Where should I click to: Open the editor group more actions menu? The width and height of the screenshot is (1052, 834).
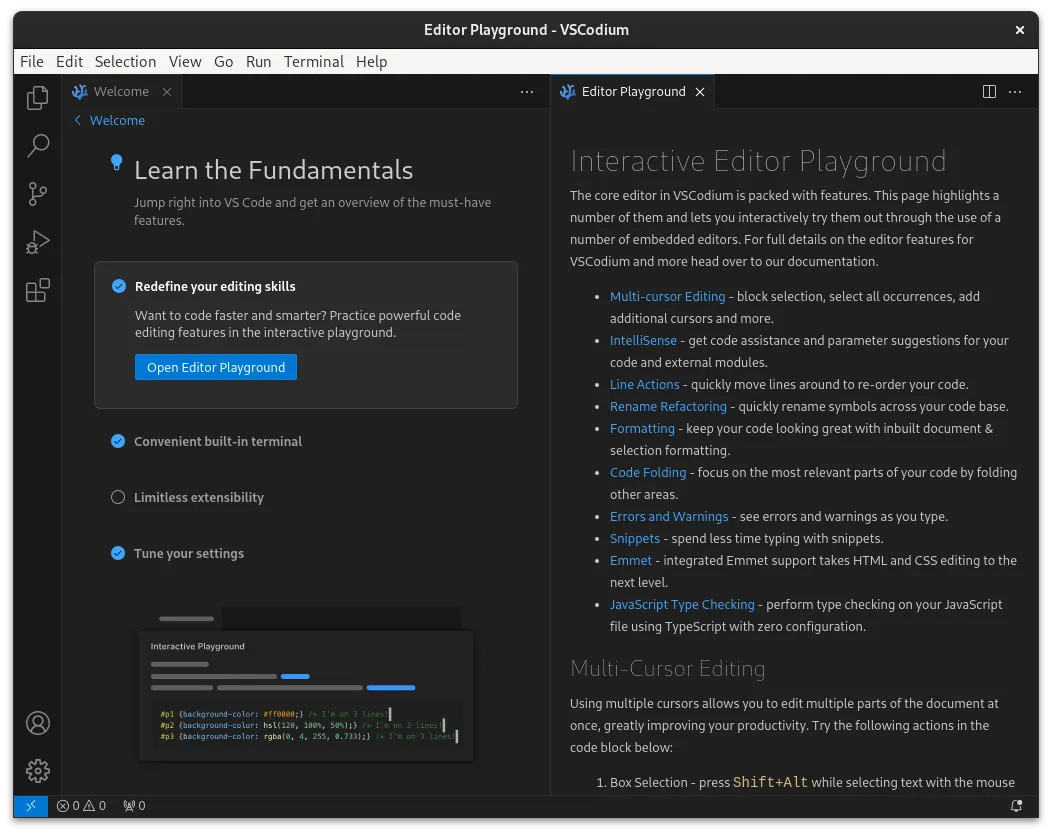(1015, 91)
